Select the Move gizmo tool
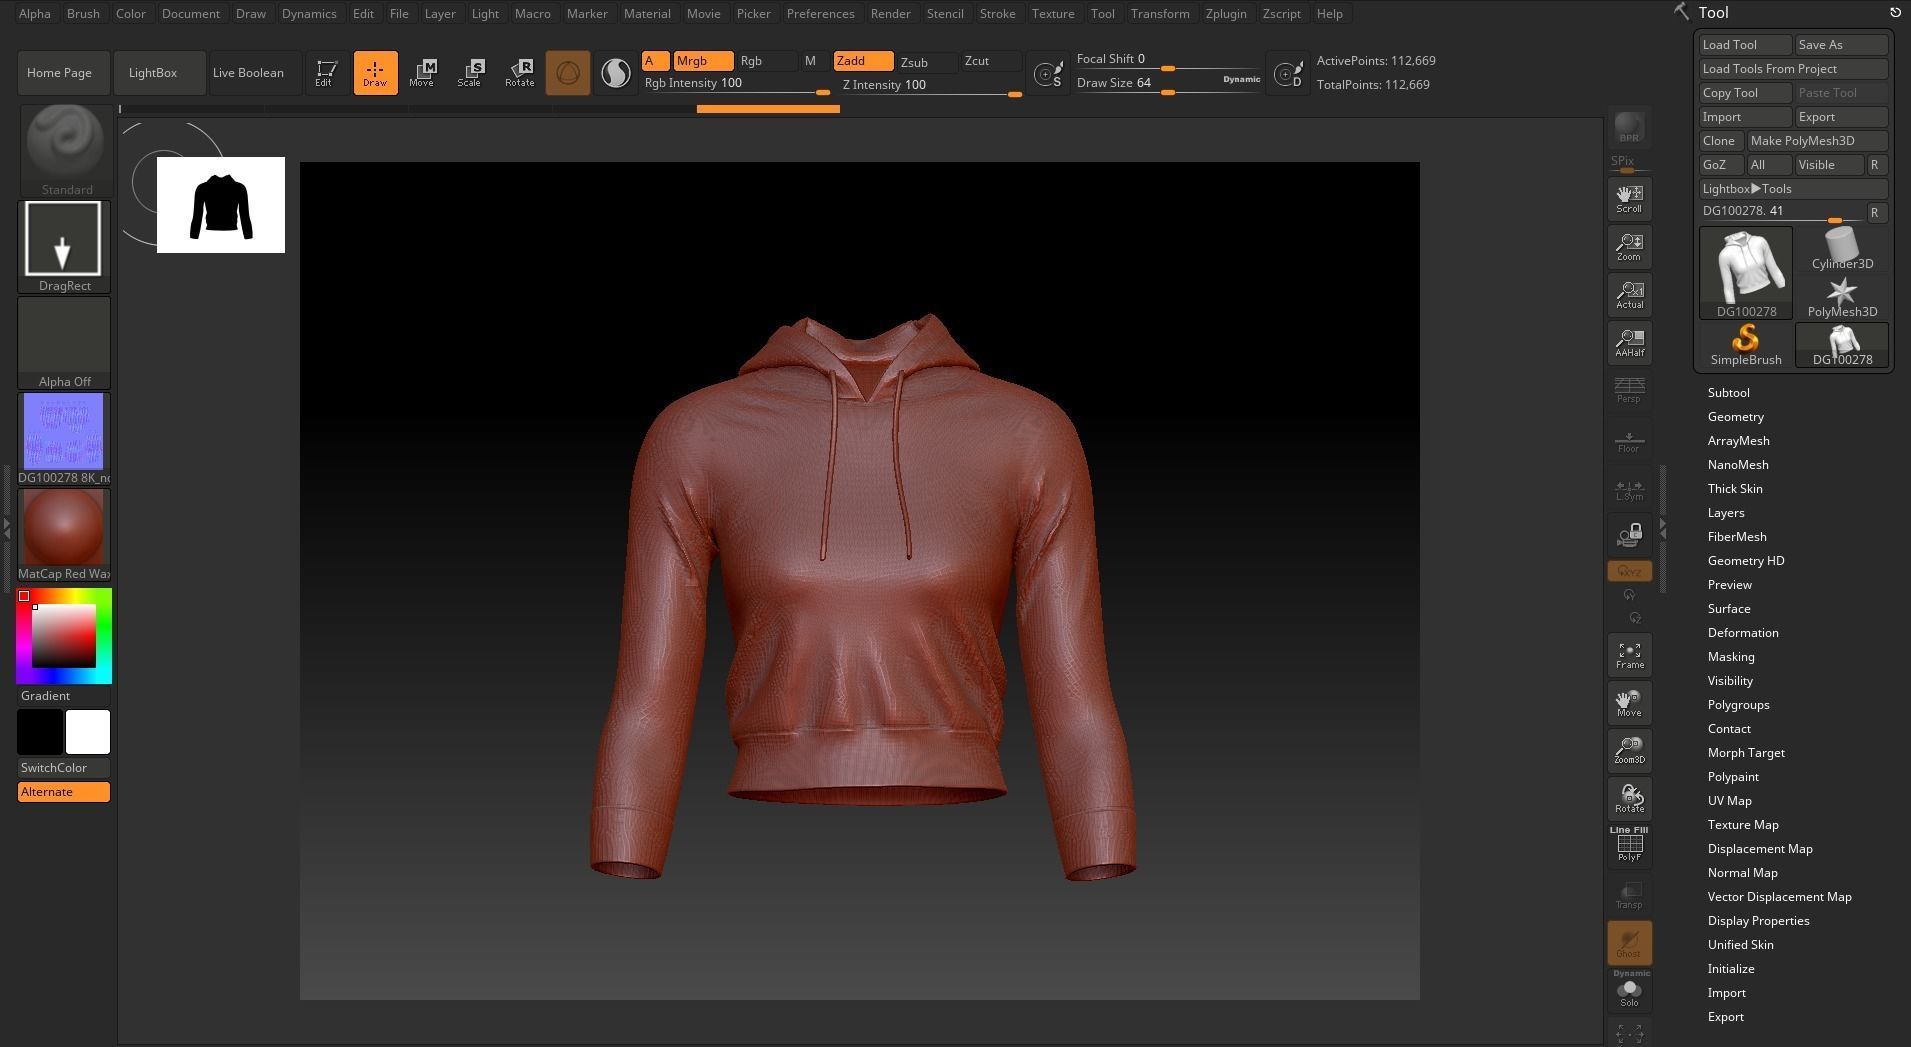 coord(422,73)
